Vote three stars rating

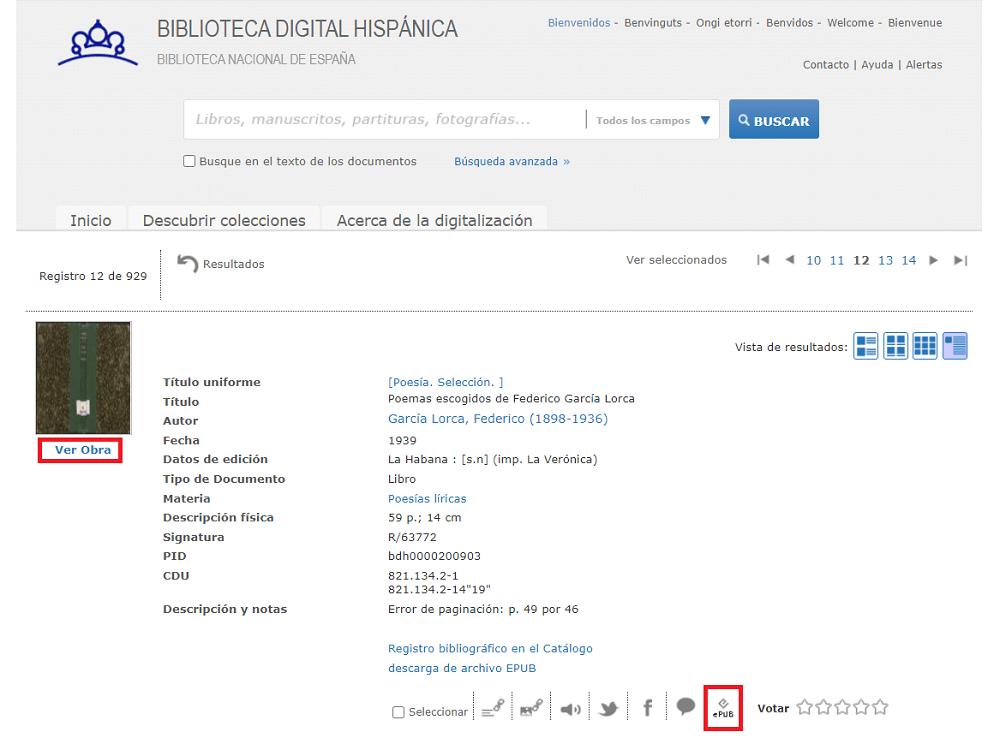[842, 707]
